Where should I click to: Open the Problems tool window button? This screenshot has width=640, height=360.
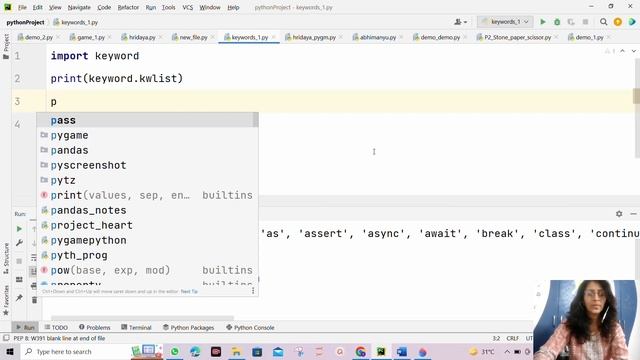pyautogui.click(x=95, y=327)
